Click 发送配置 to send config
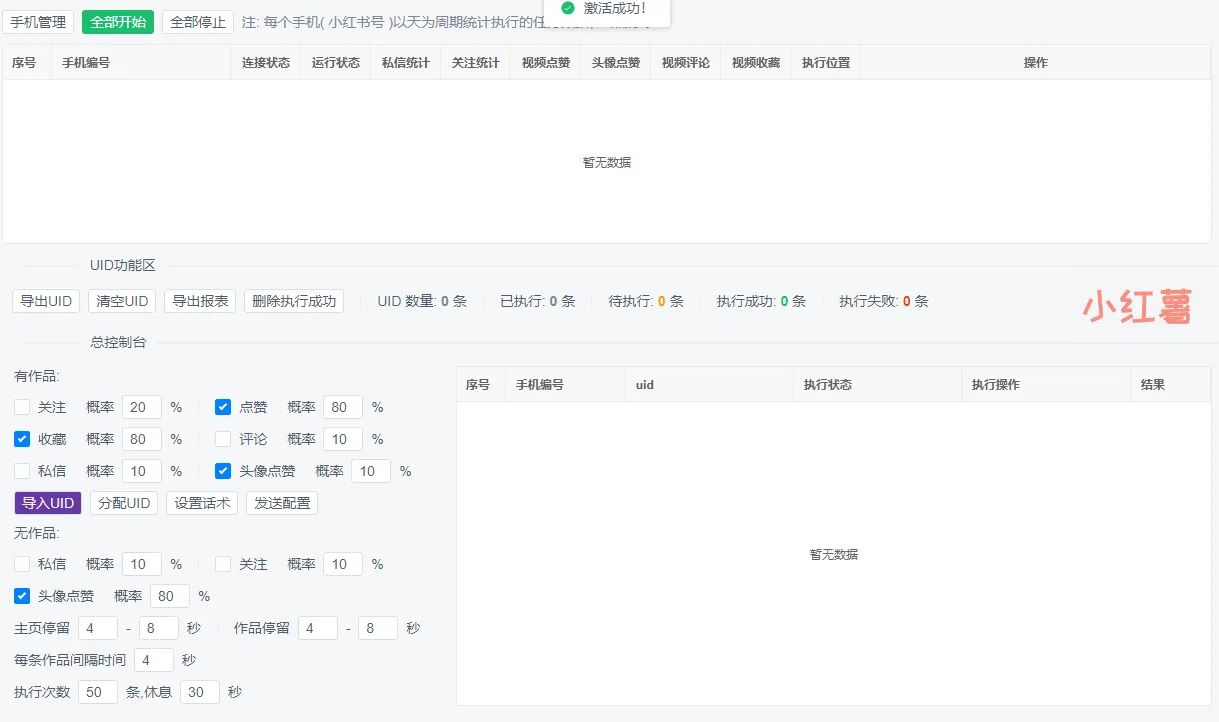This screenshot has height=722, width=1219. coord(282,503)
